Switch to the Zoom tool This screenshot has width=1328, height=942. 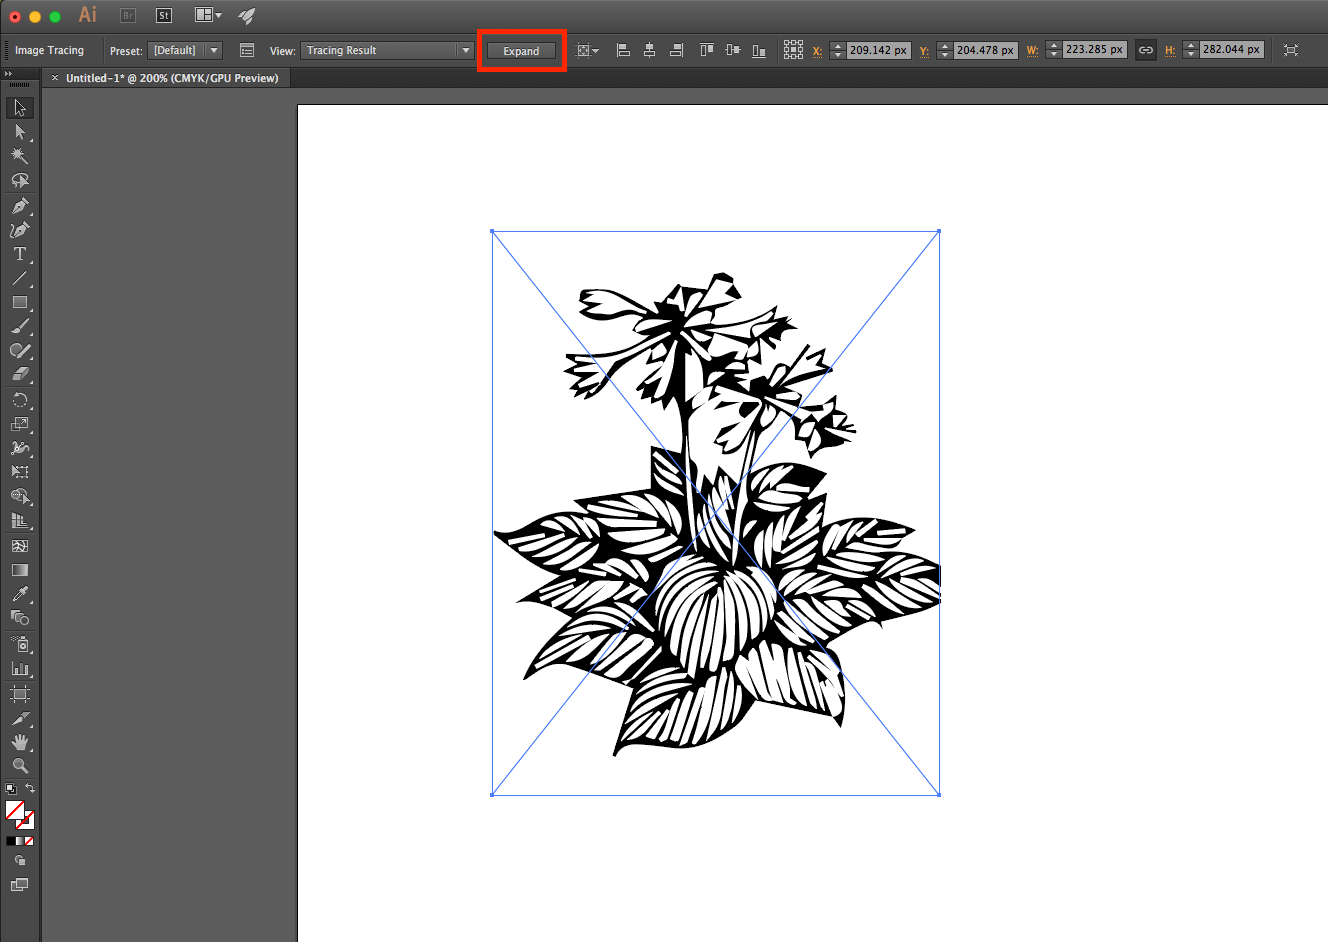pyautogui.click(x=19, y=766)
